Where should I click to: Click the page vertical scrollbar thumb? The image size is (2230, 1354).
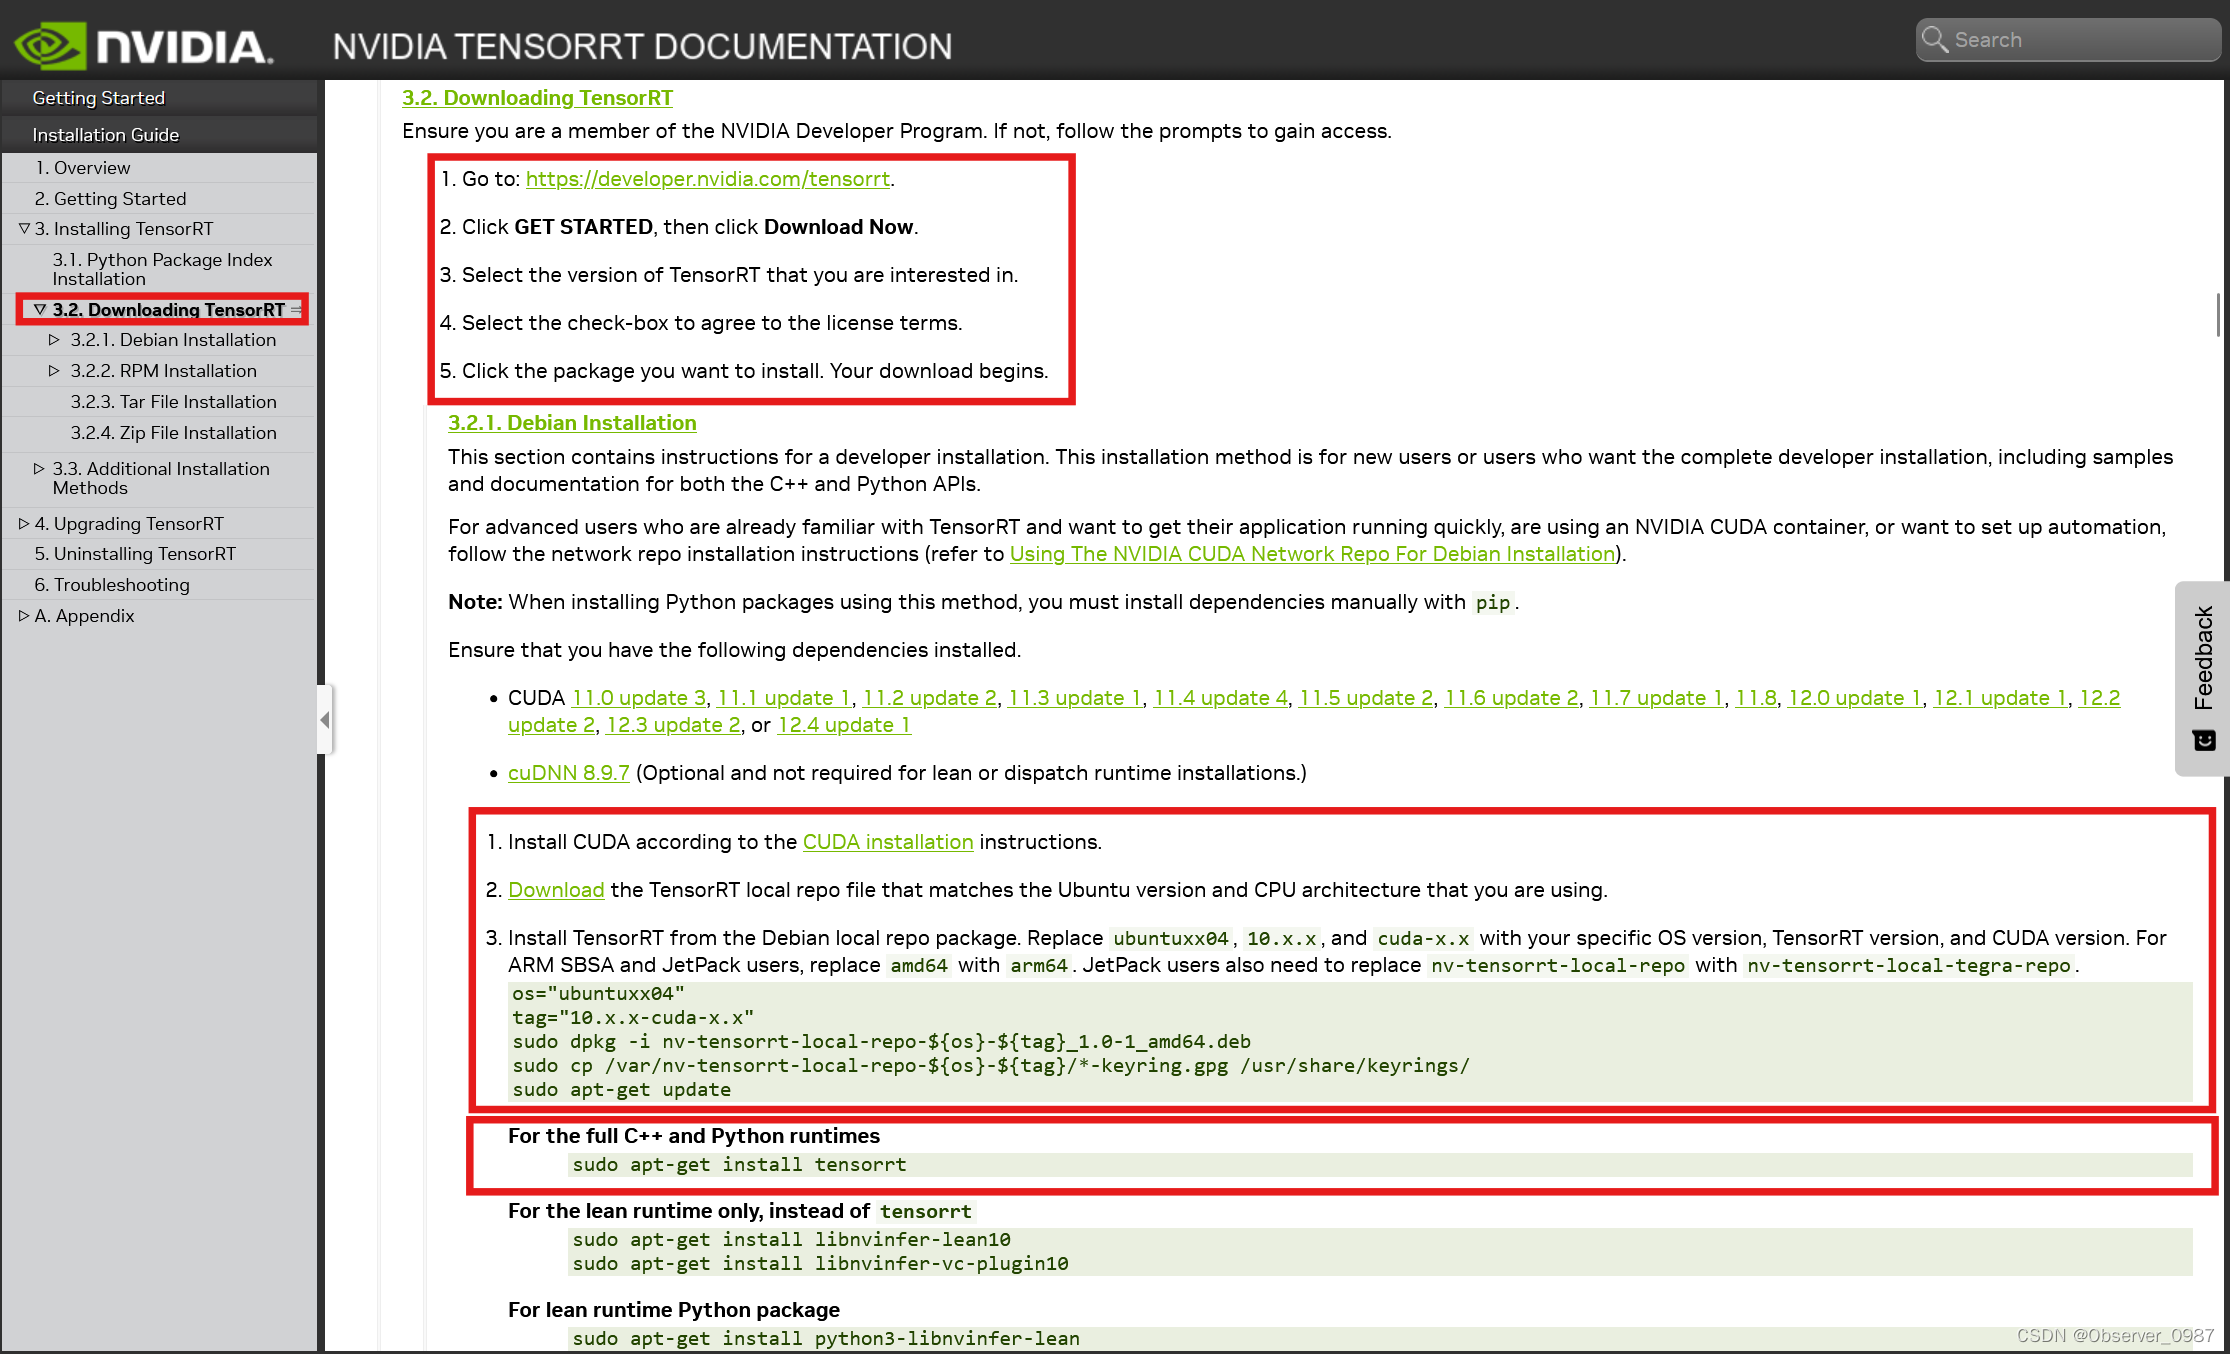point(2219,315)
